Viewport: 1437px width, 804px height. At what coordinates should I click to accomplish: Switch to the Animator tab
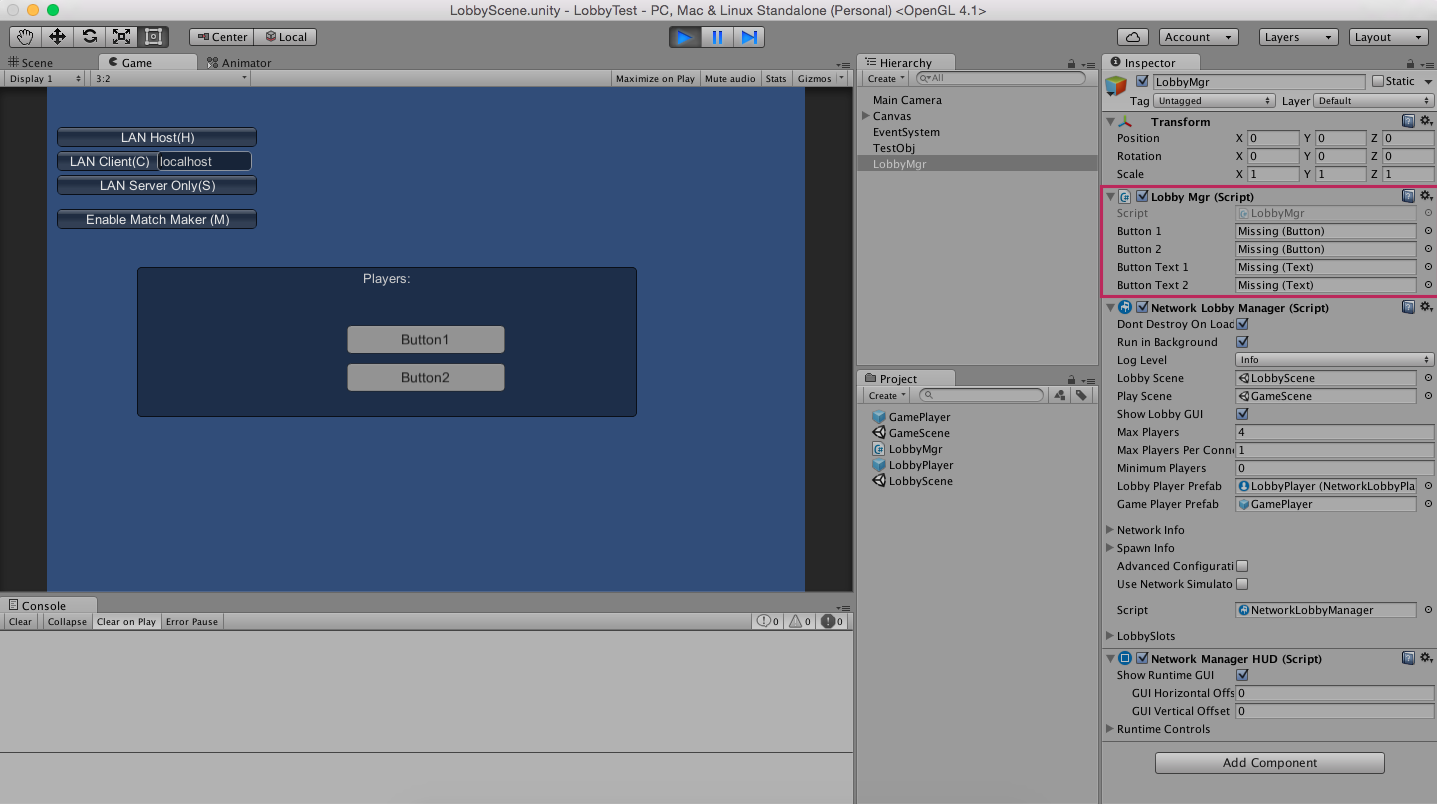pyautogui.click(x=239, y=62)
